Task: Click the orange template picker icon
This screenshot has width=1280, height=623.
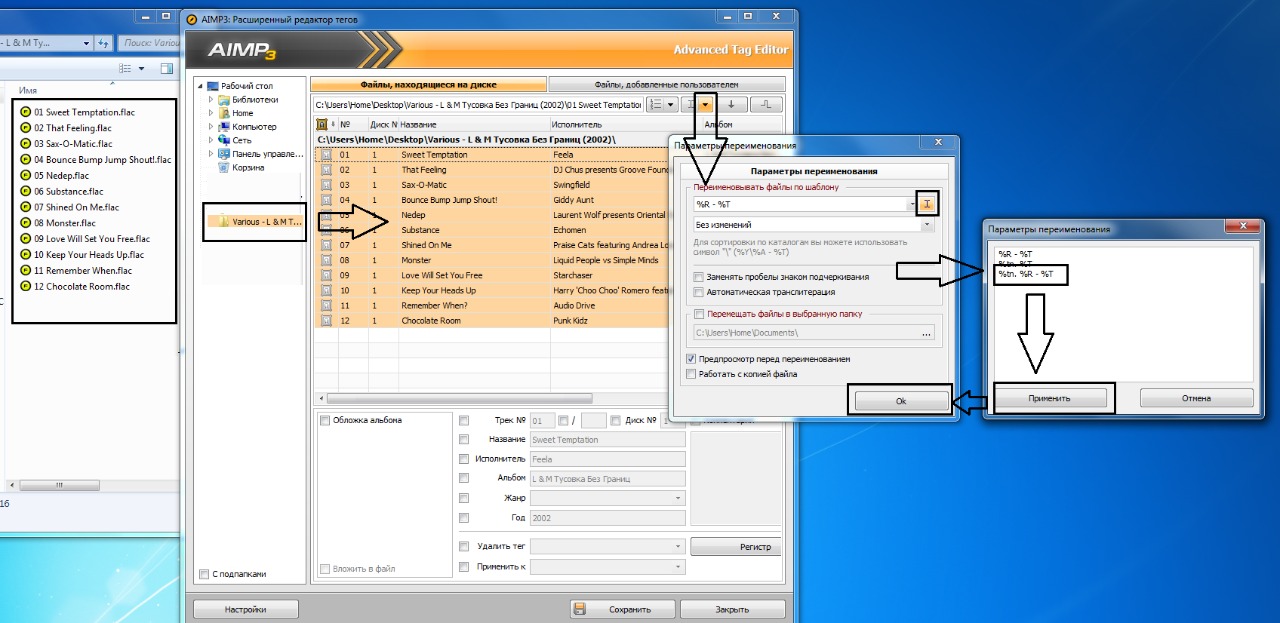Action: point(928,204)
